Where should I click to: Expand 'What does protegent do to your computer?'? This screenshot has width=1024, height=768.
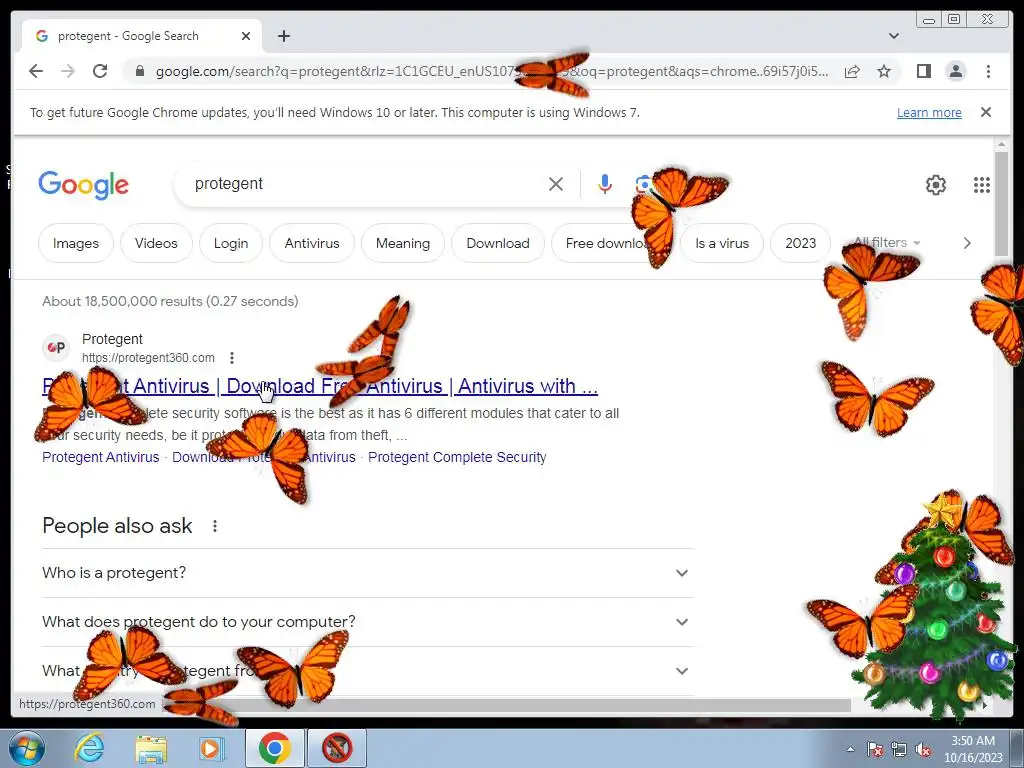(x=367, y=622)
